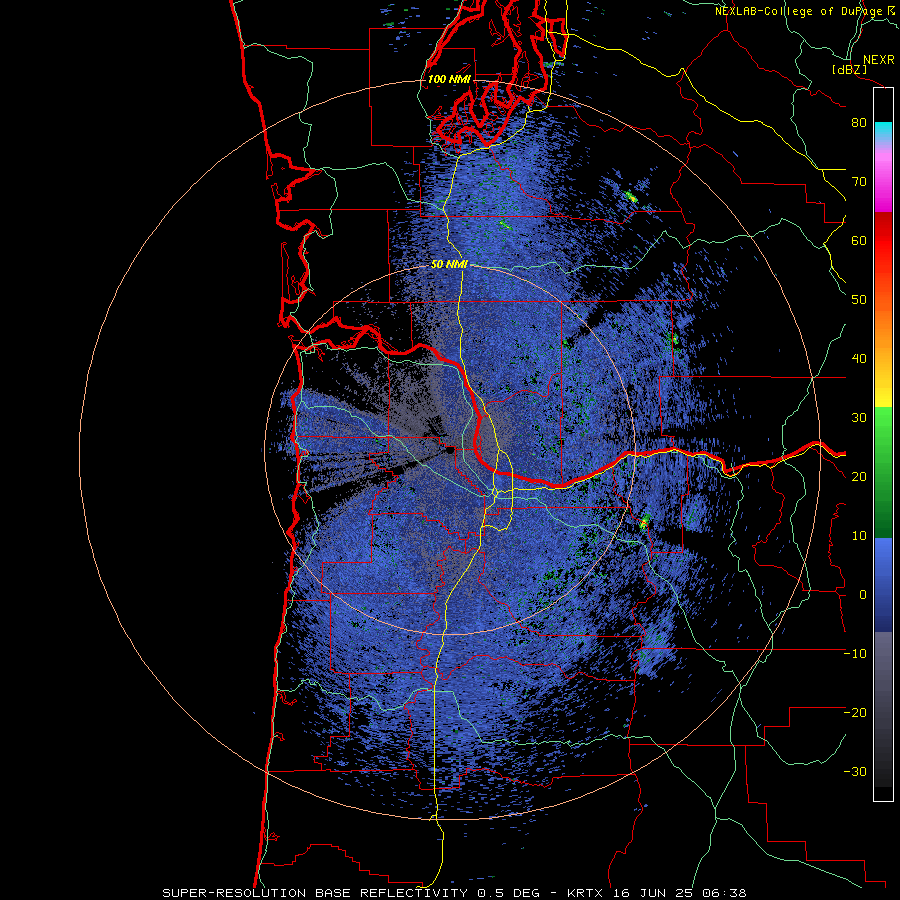Click the 20 value on dBZ scale
Viewport: 900px width, 900px height.
(x=859, y=476)
